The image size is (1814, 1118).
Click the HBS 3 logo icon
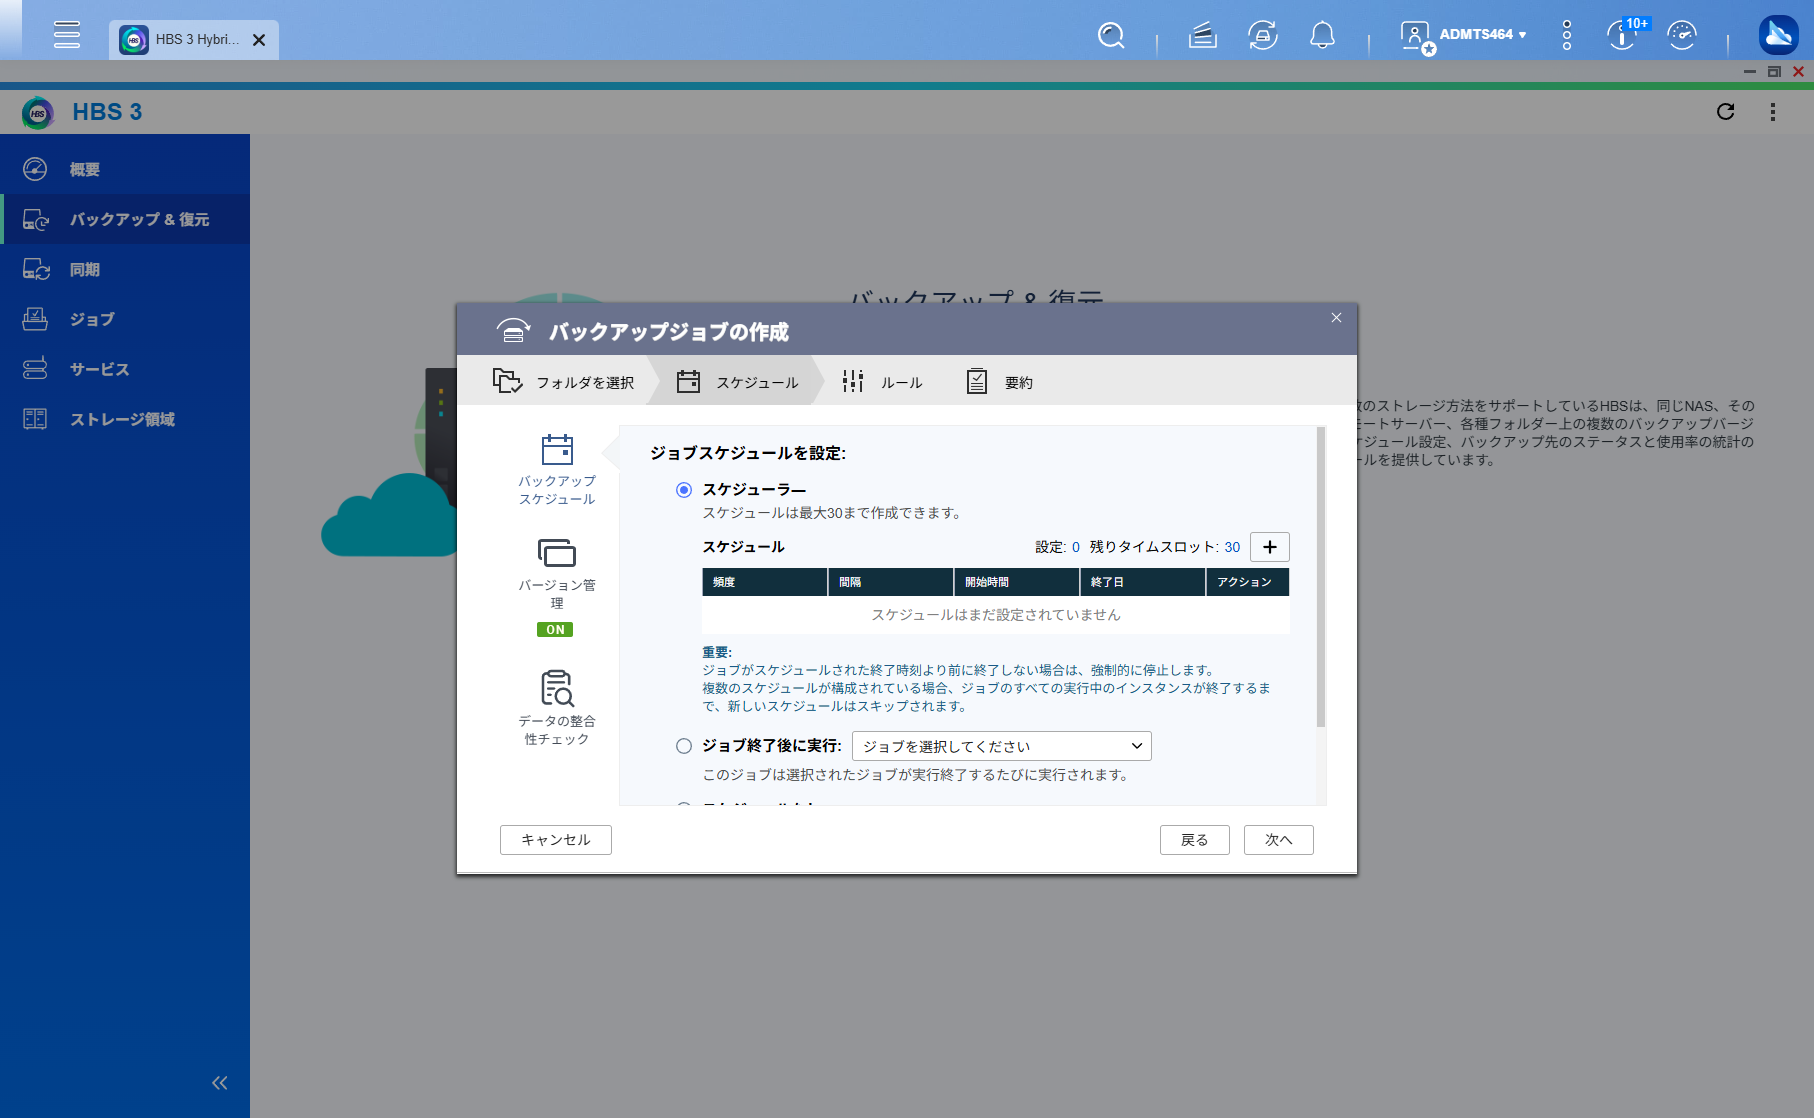38,112
